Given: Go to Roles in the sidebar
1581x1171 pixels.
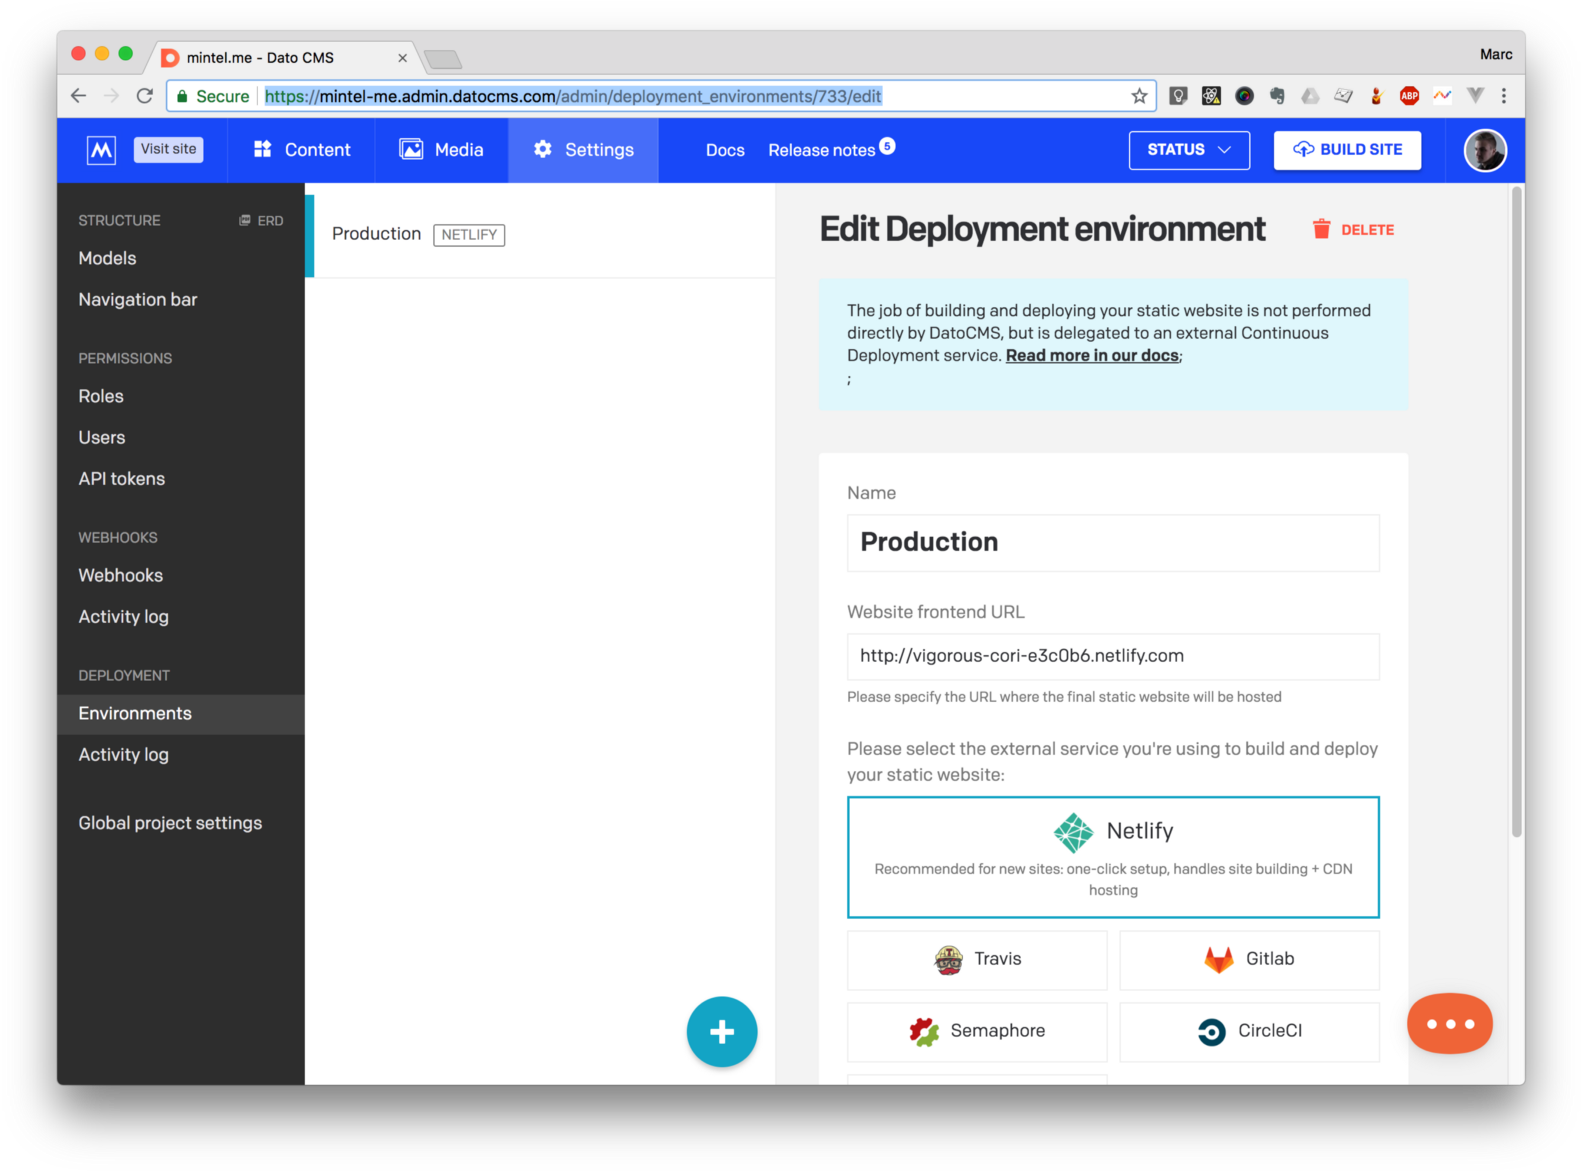Looking at the screenshot, I should point(101,396).
